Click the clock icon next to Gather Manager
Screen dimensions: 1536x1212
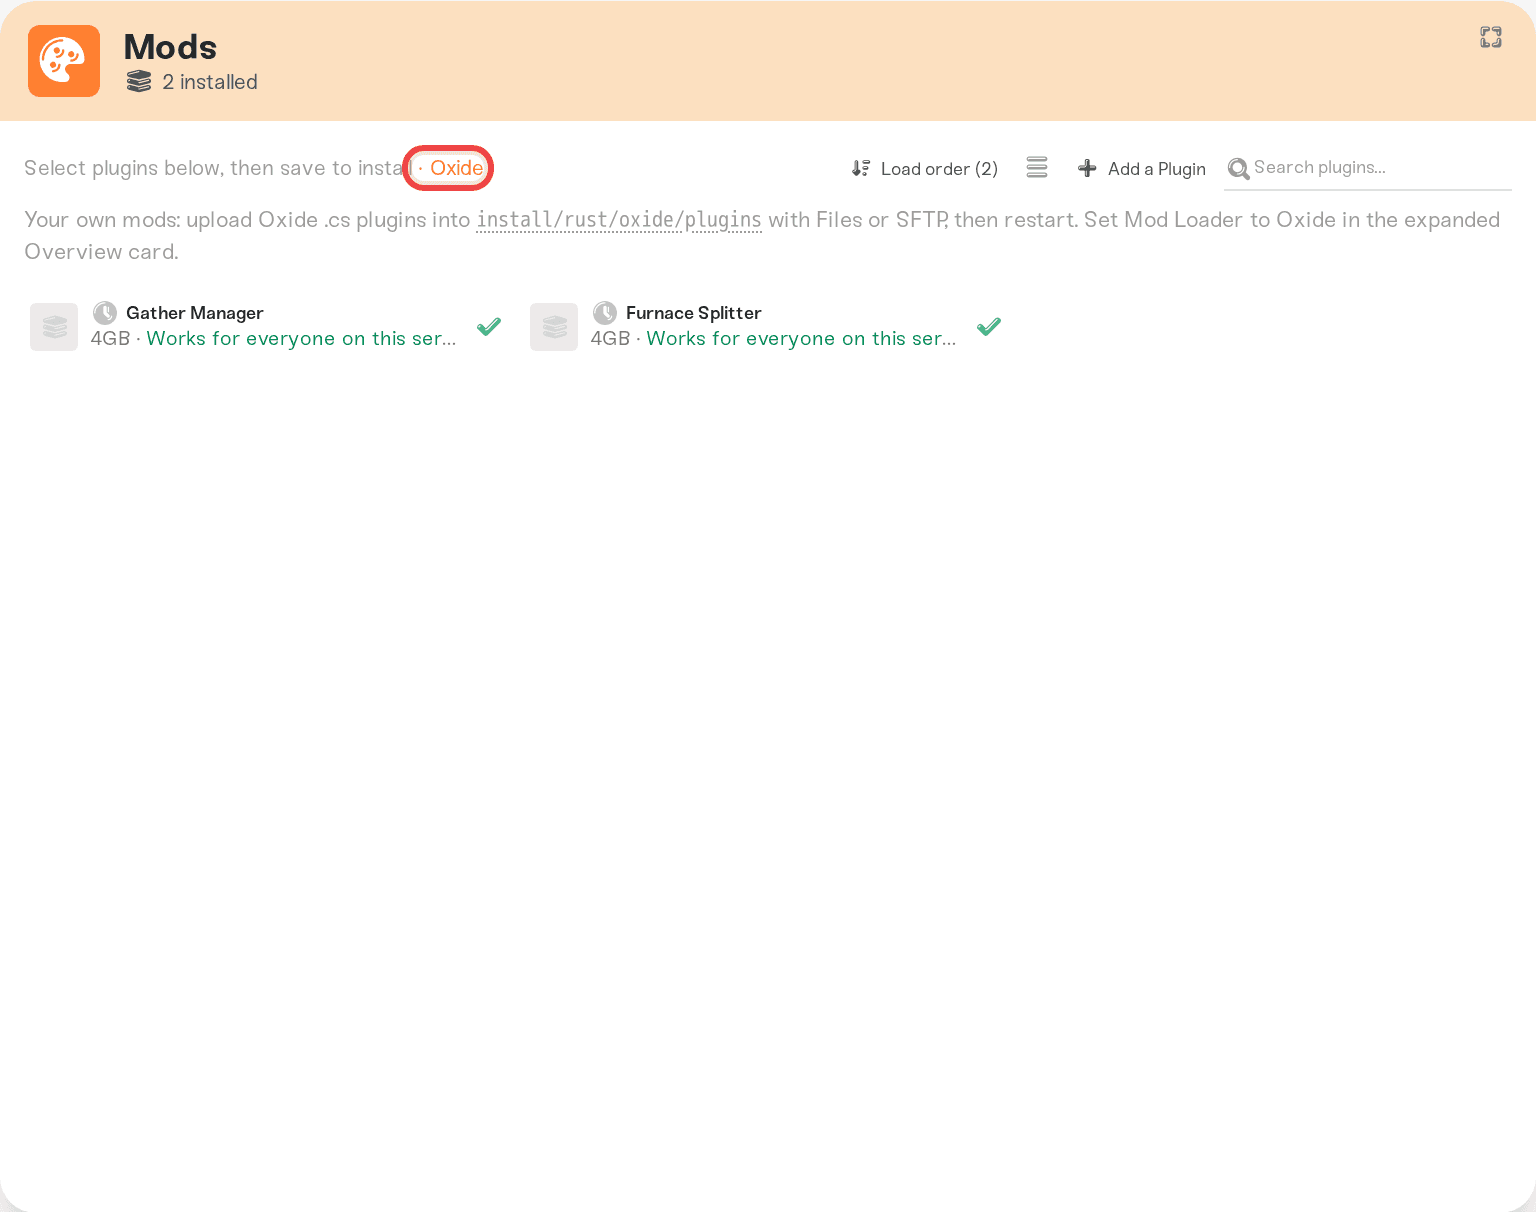pyautogui.click(x=105, y=313)
